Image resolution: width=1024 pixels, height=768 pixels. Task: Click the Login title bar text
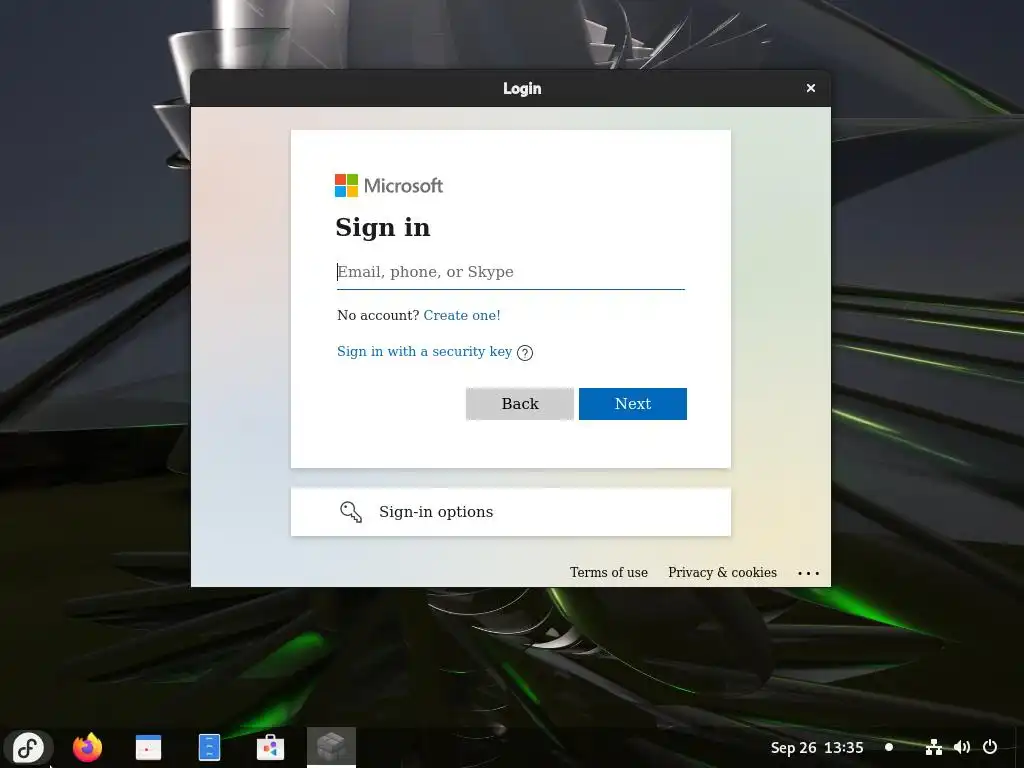pos(522,88)
